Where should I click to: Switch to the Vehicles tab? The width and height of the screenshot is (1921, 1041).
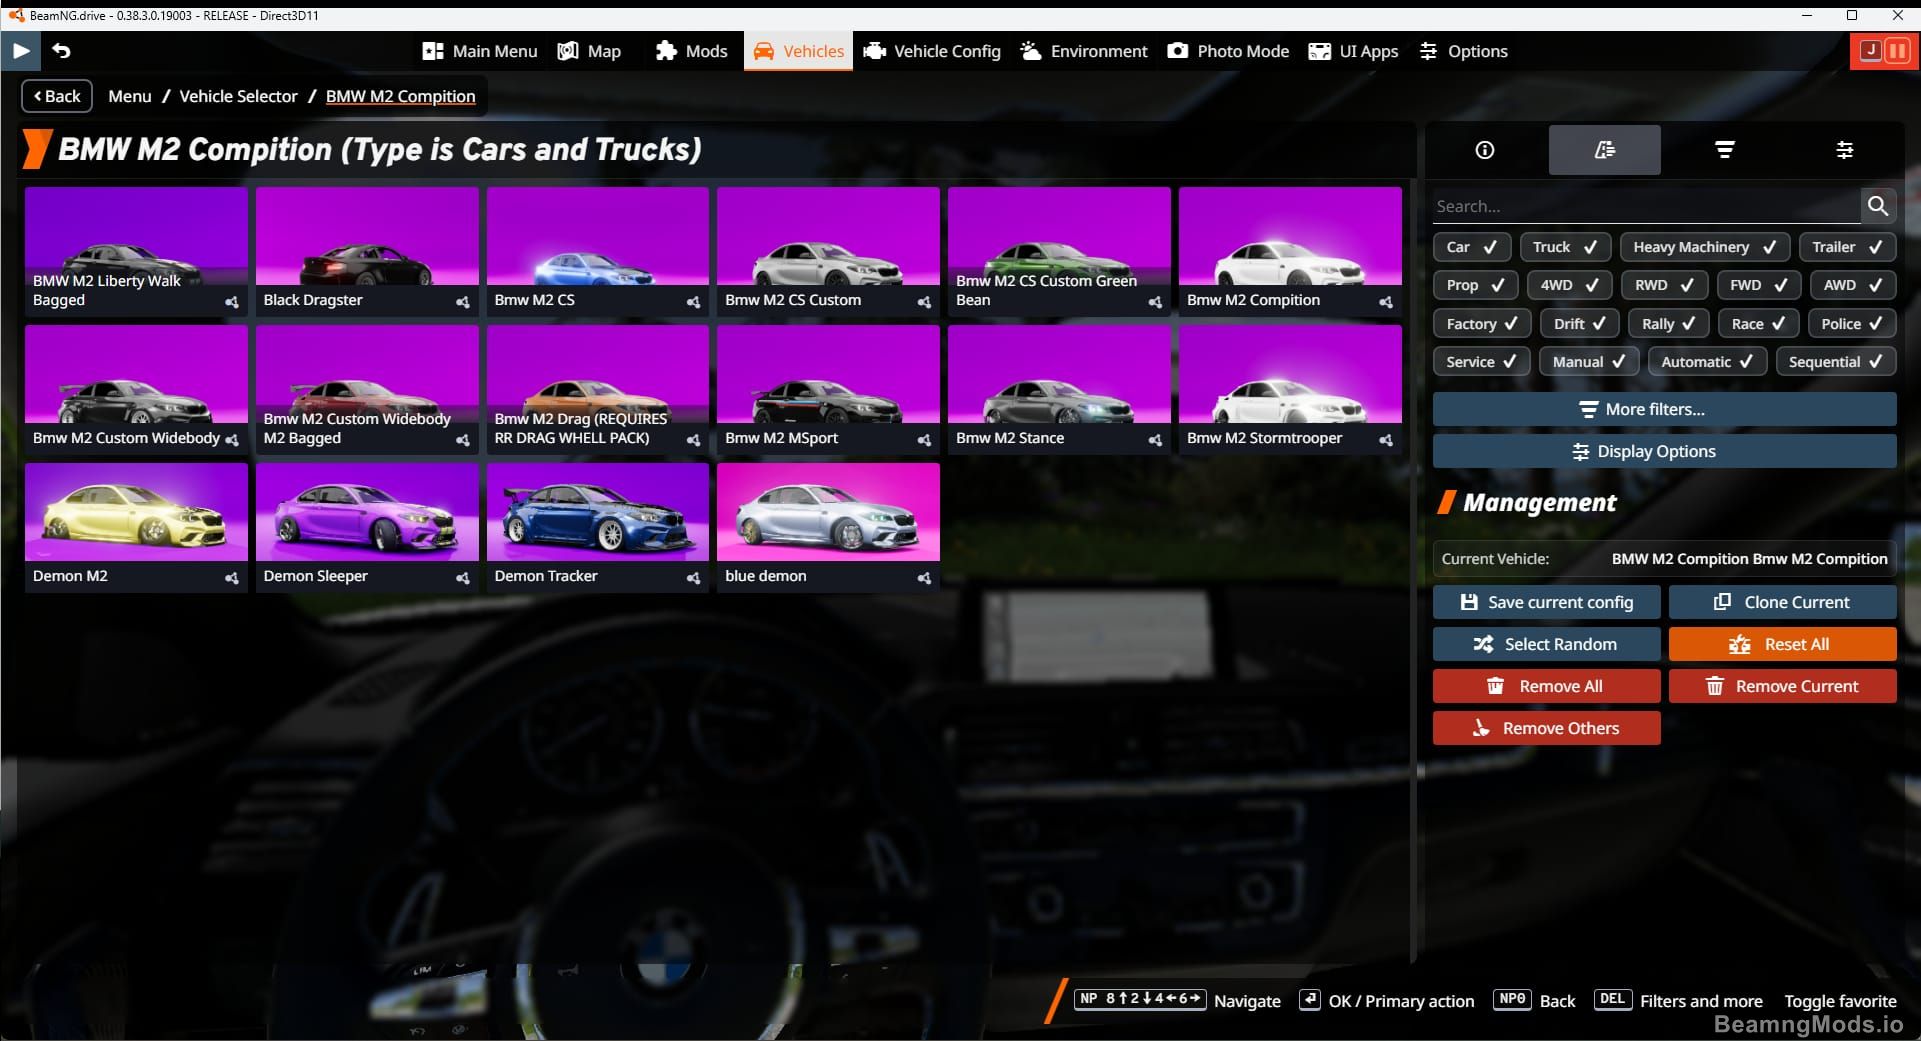pyautogui.click(x=797, y=51)
